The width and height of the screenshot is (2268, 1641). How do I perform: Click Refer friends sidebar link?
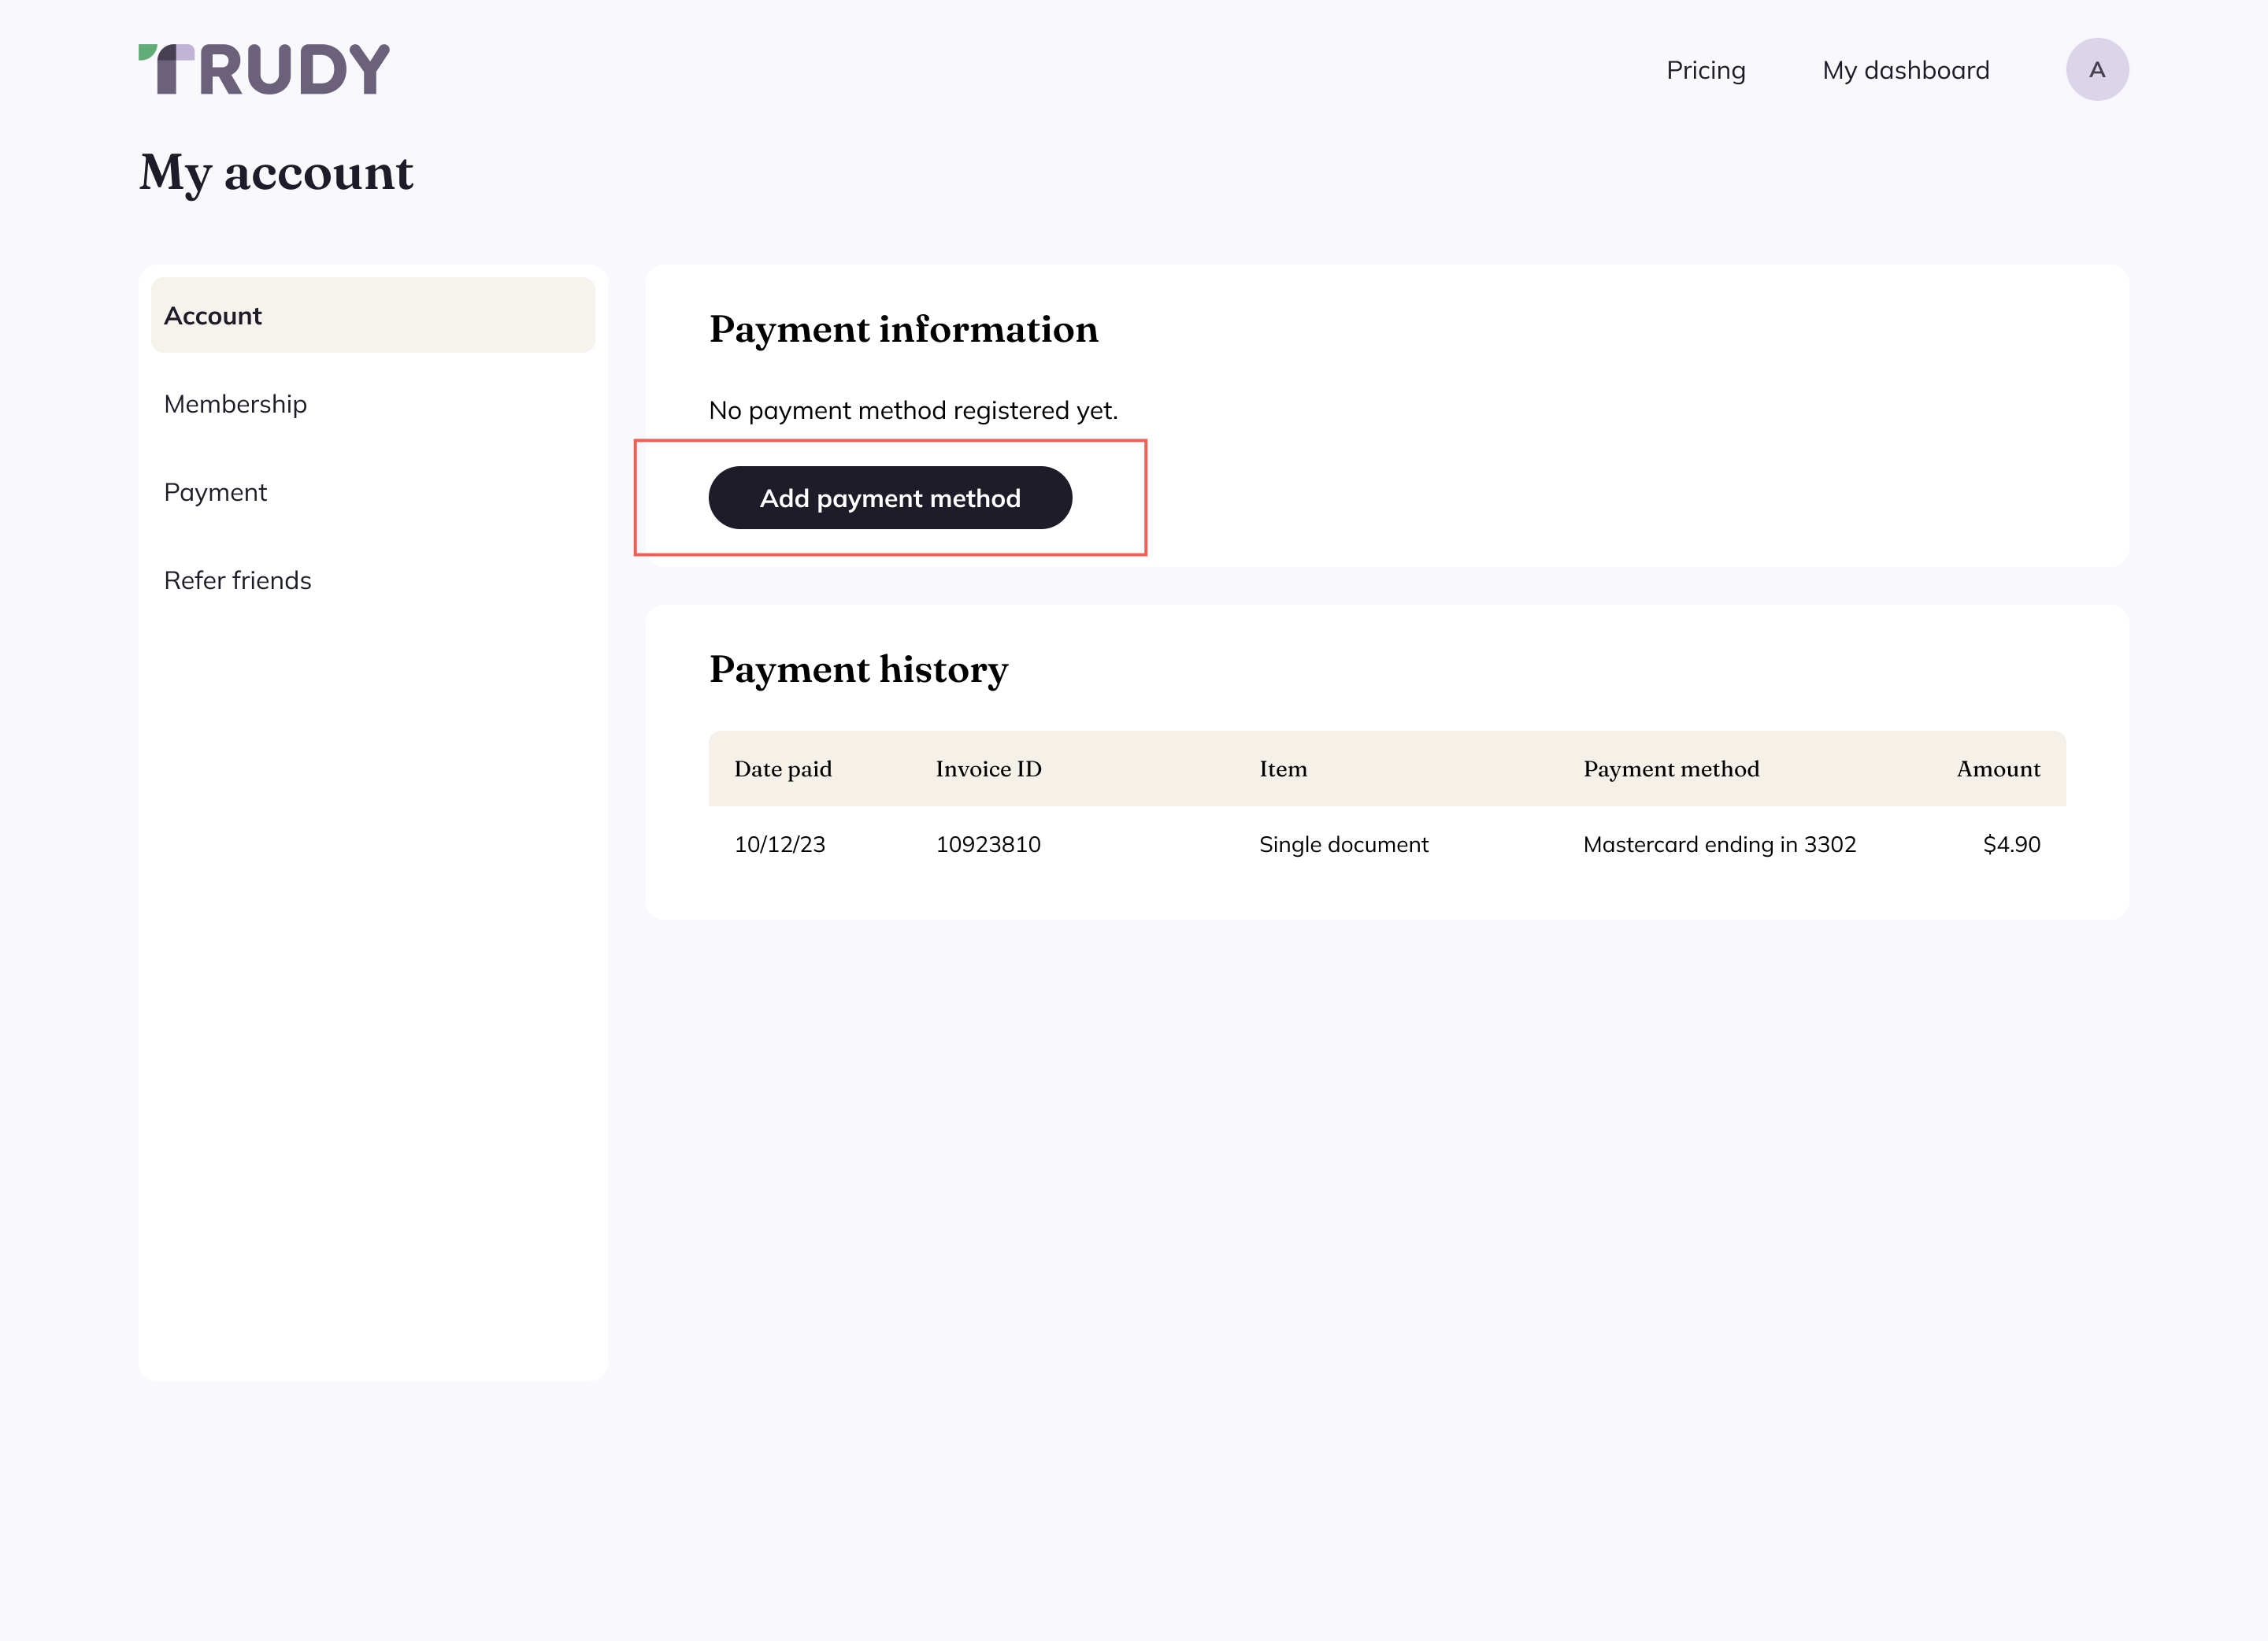point(238,580)
